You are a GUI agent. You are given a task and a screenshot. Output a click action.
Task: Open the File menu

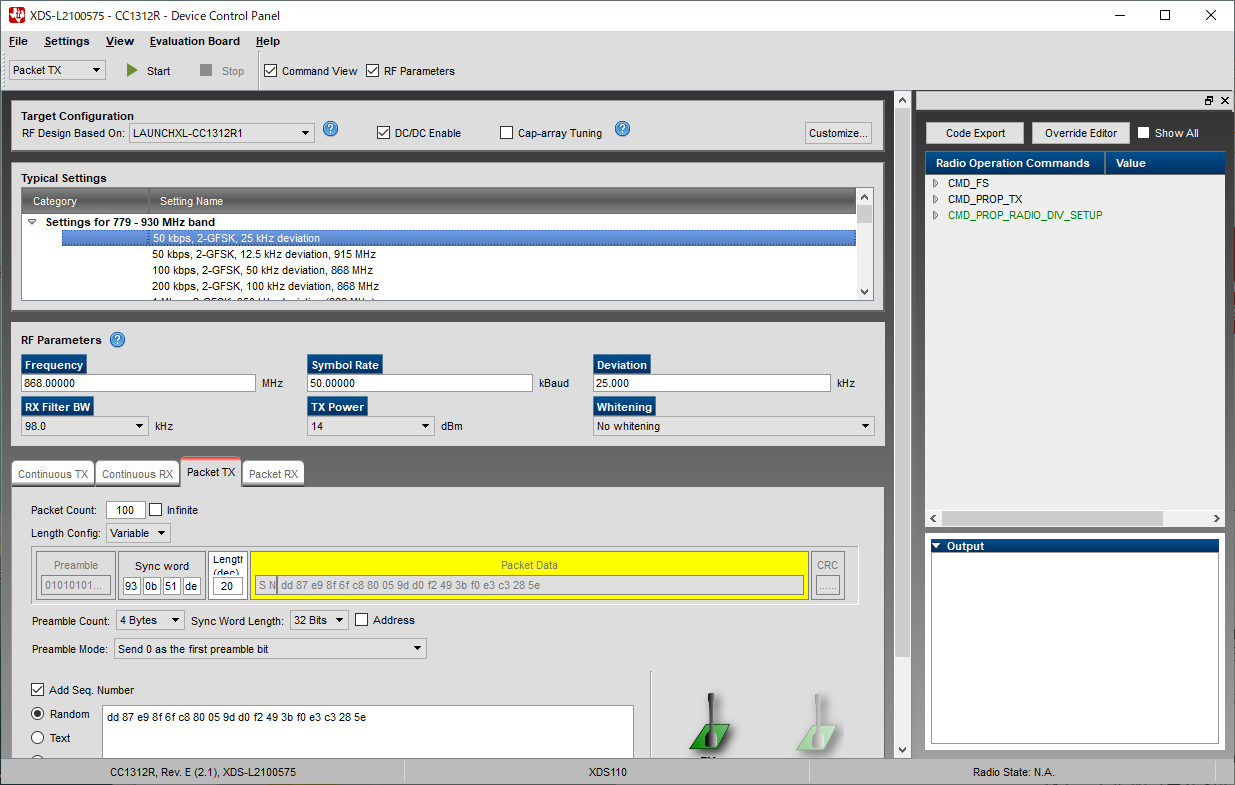pyautogui.click(x=18, y=41)
